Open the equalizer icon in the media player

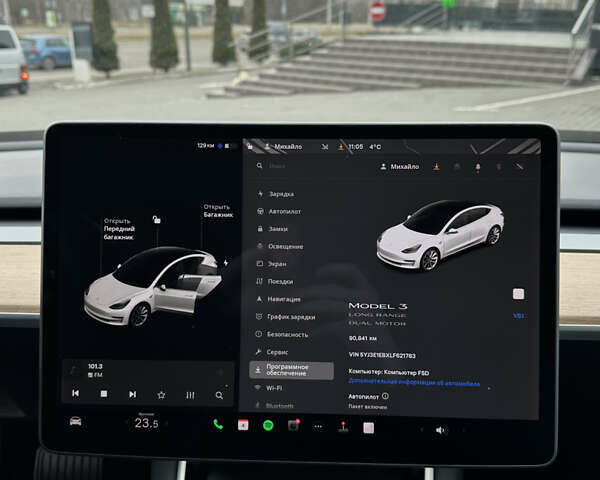(x=190, y=395)
